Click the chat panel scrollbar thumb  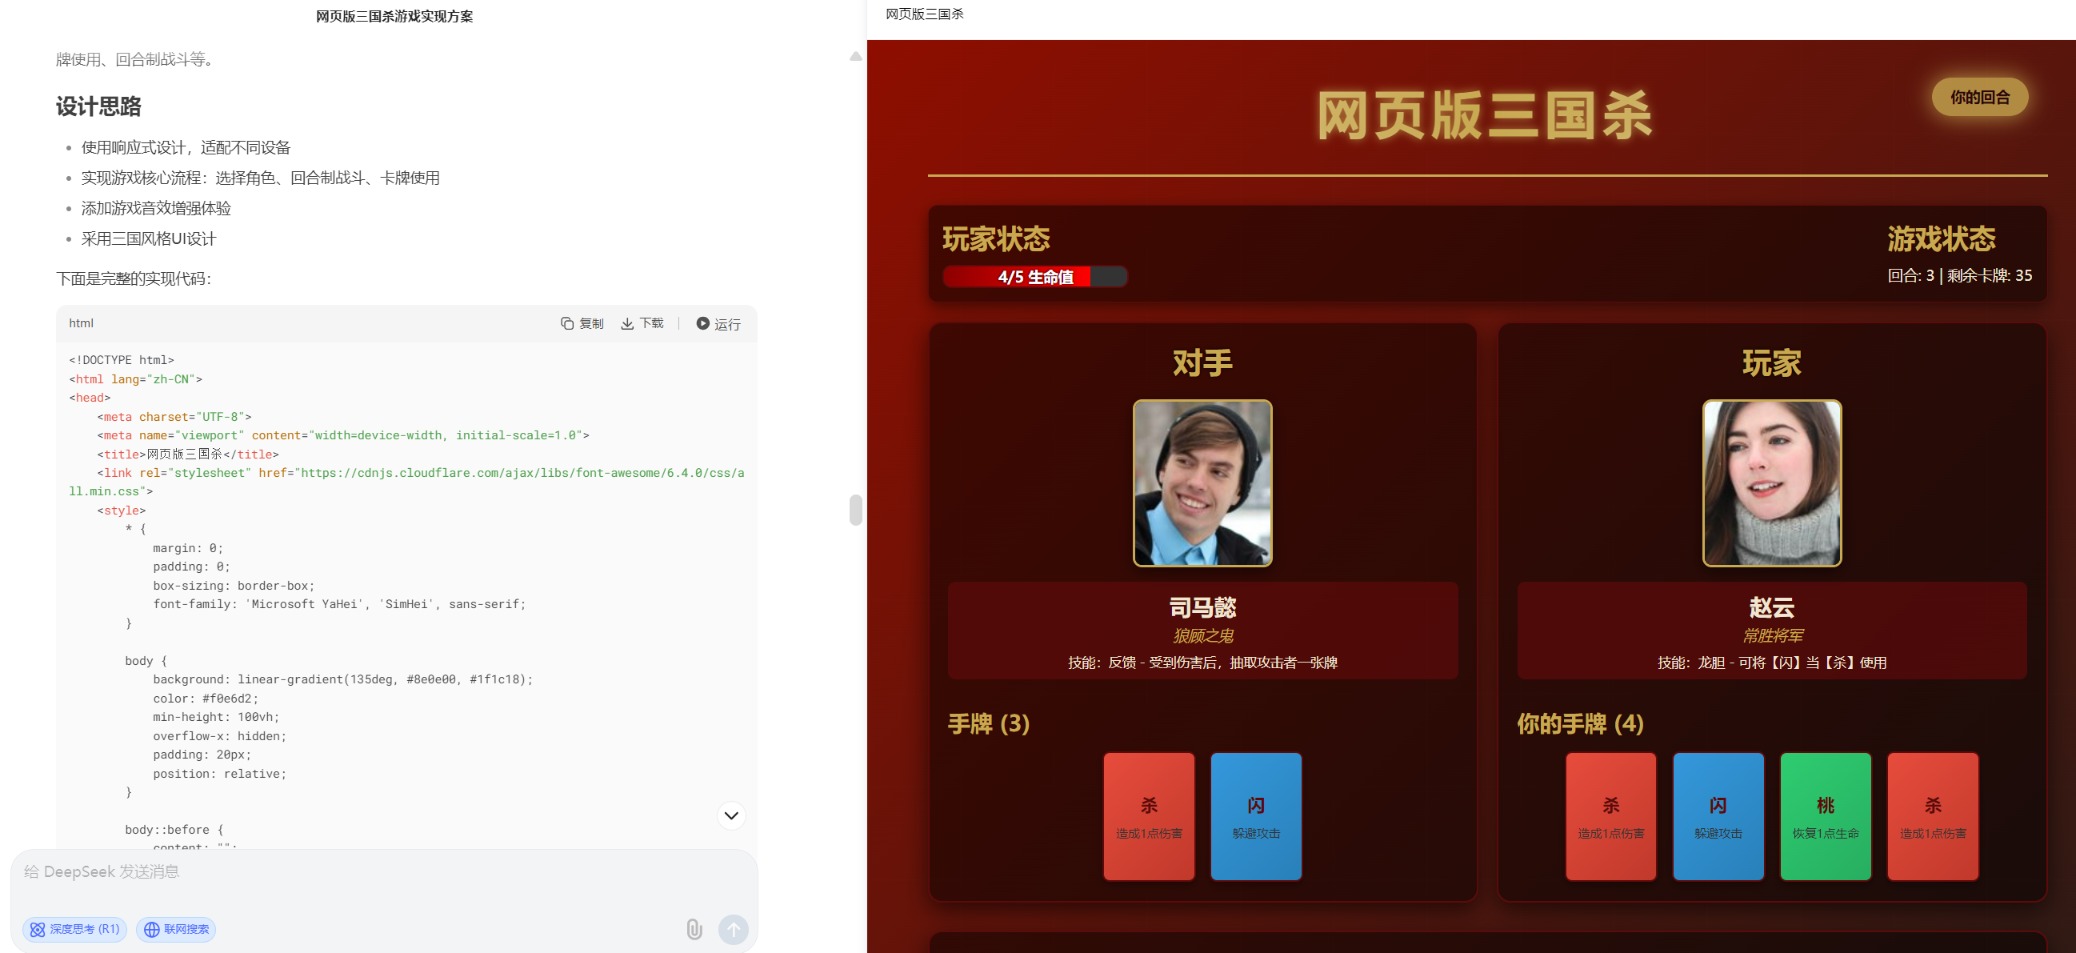855,509
